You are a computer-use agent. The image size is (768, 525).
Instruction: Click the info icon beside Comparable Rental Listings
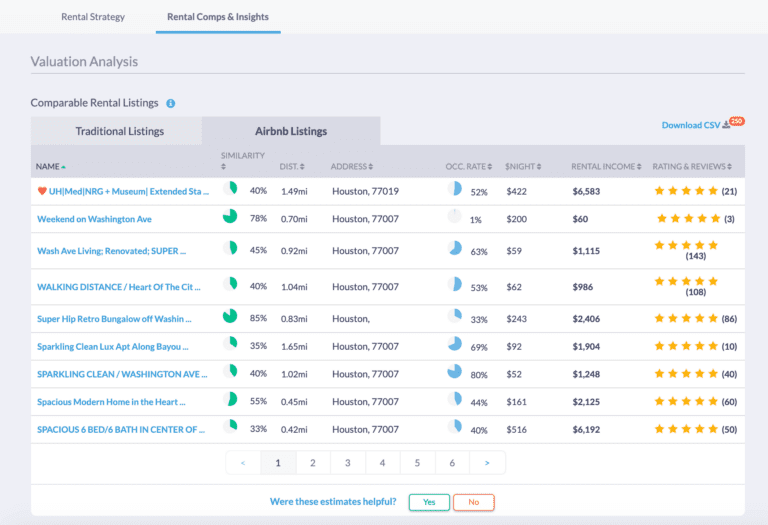171,103
